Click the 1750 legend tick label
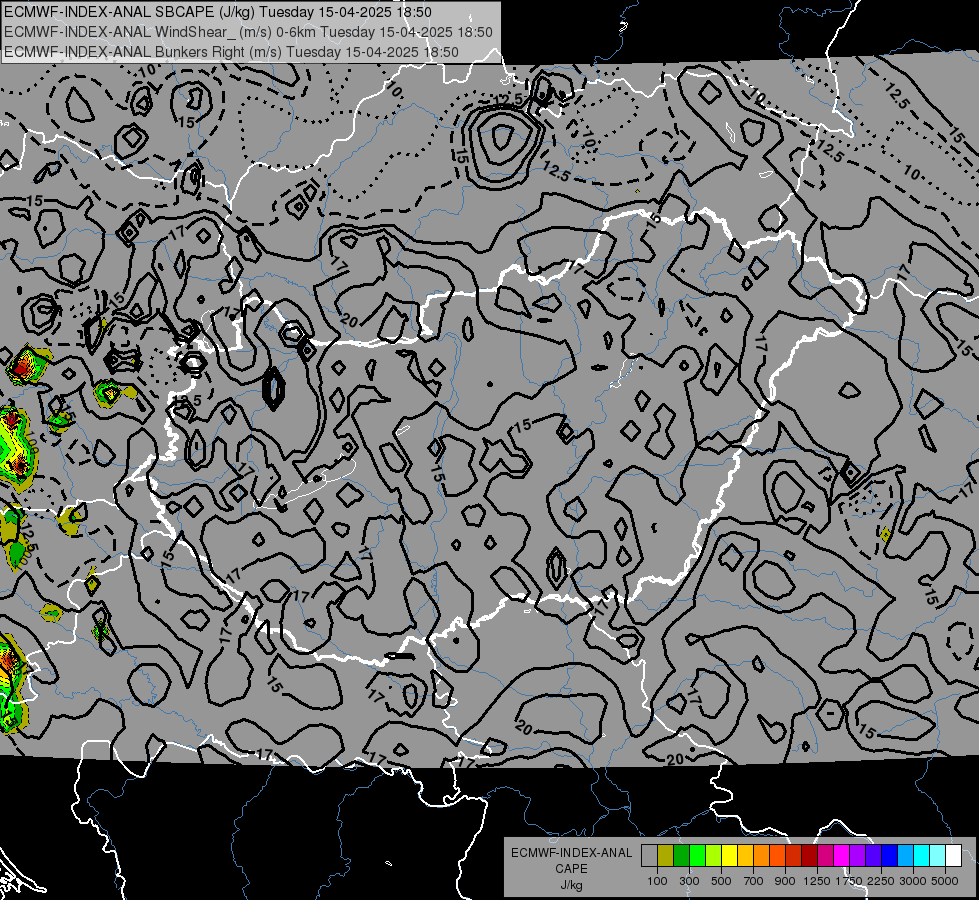The width and height of the screenshot is (979, 900). point(849,881)
